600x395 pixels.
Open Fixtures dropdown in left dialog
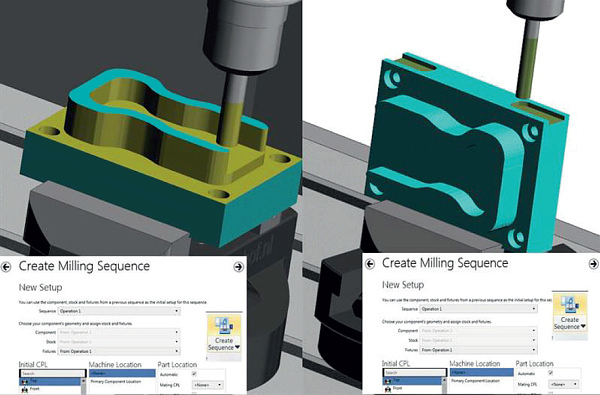(x=119, y=351)
